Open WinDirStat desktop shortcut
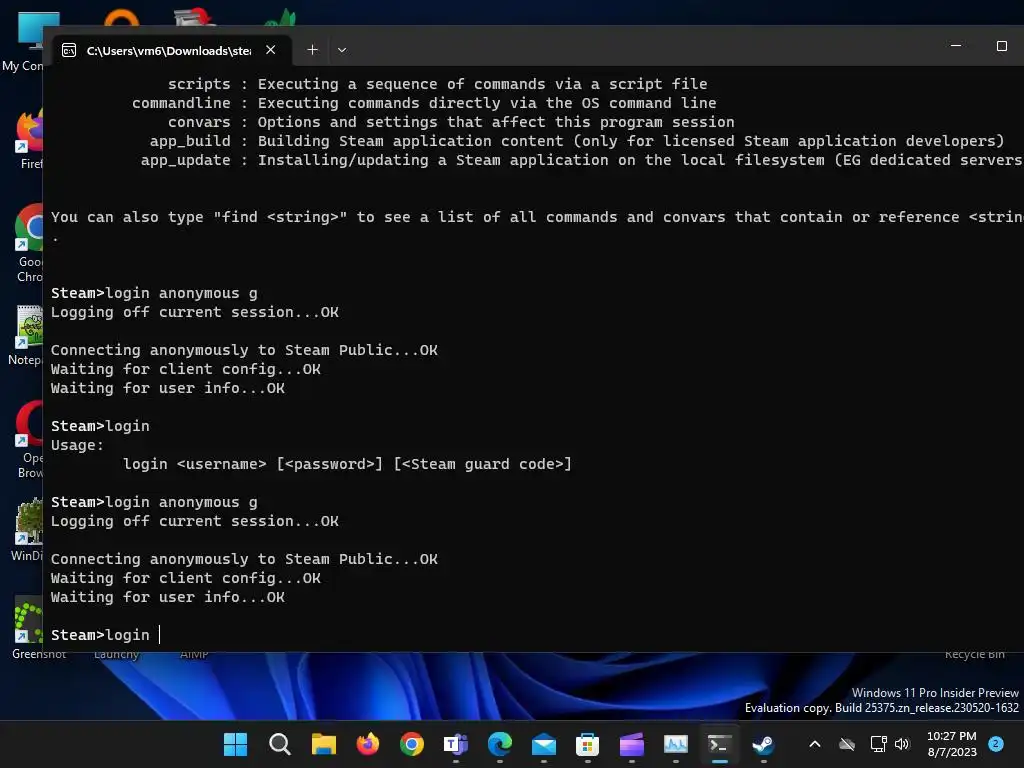Screen dimensions: 1024x768 [26, 530]
